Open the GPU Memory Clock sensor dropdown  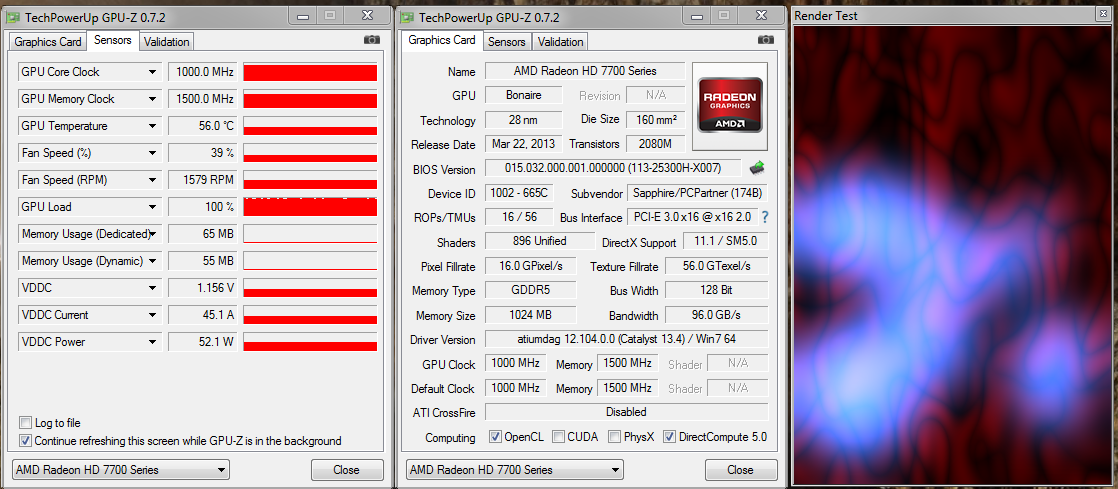pos(152,99)
